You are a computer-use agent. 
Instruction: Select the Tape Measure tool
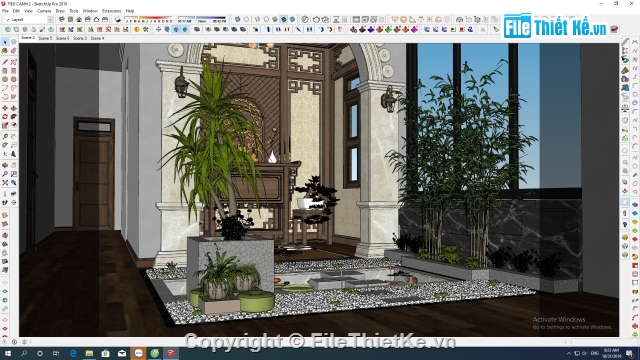point(5,136)
